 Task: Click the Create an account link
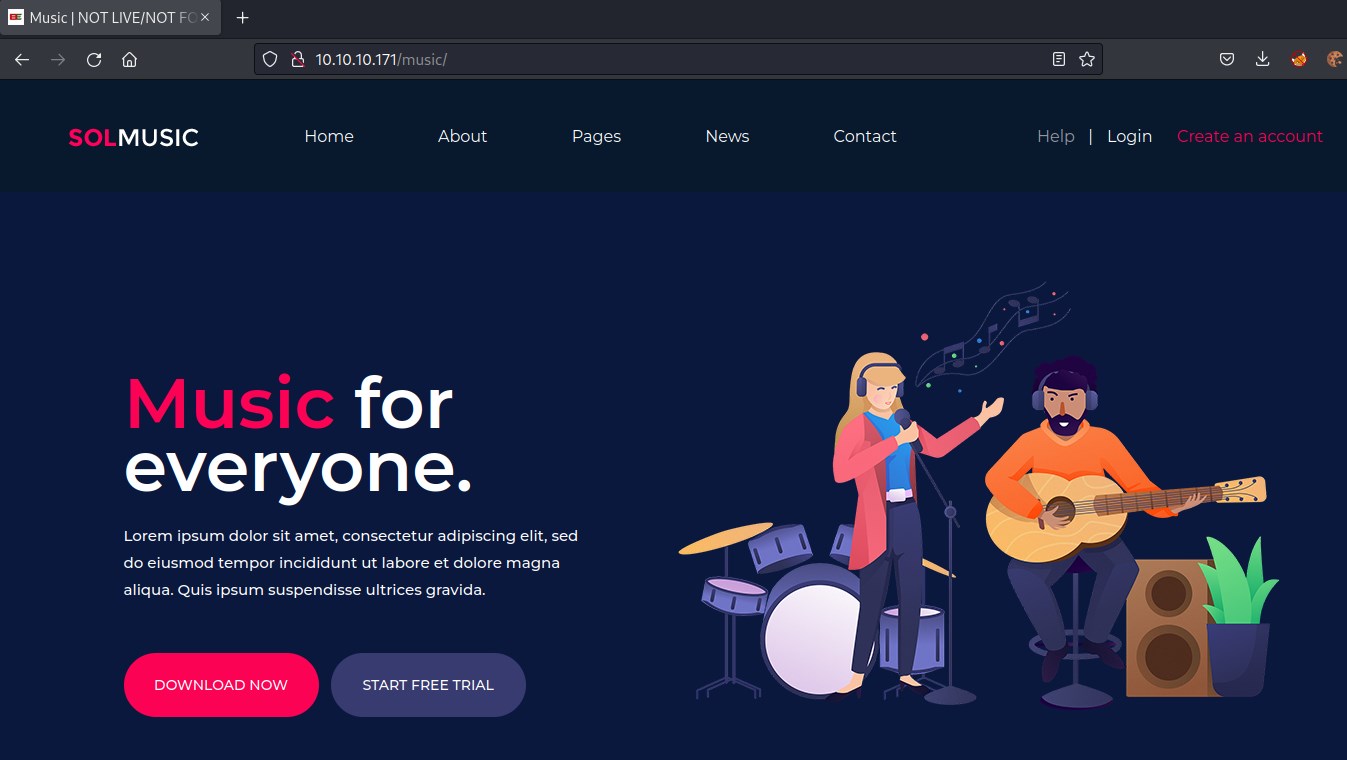click(1250, 137)
